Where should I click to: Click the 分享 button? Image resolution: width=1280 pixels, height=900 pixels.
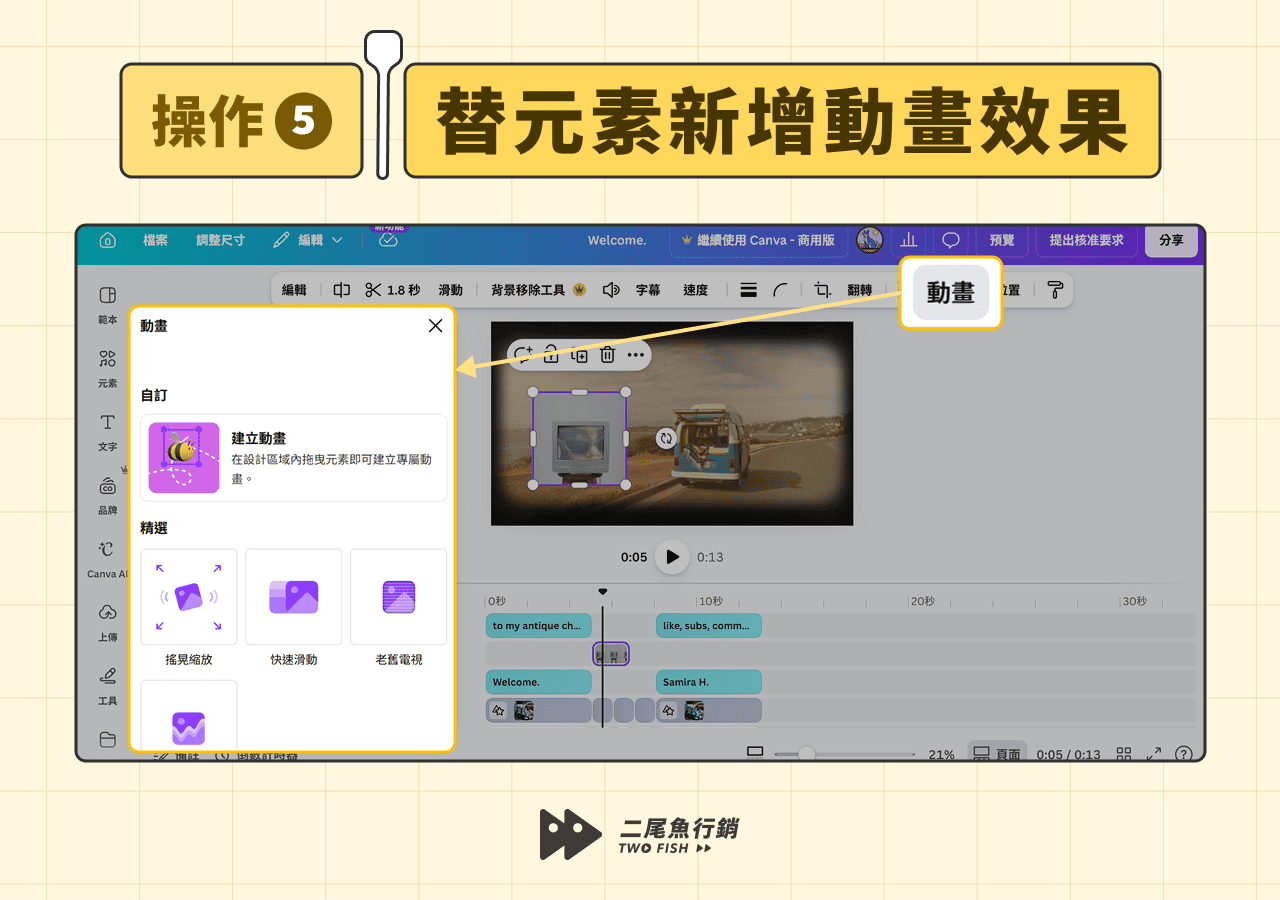click(1171, 240)
